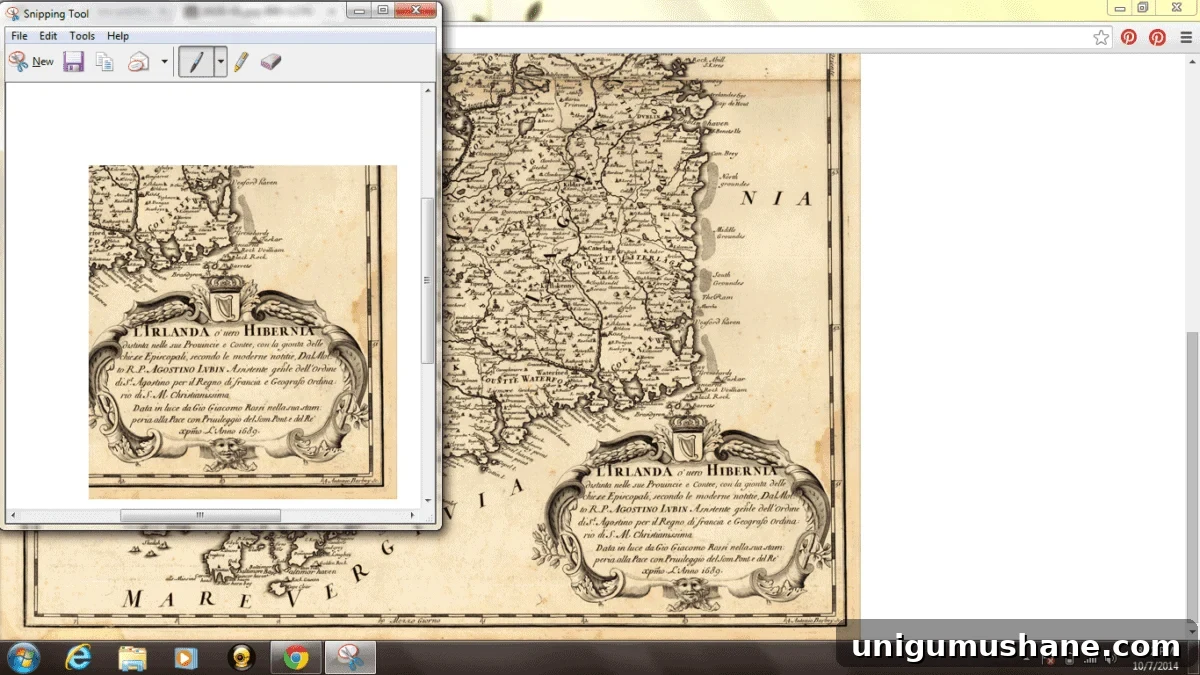
Task: Click the second Pinterest extension icon
Action: [1157, 38]
